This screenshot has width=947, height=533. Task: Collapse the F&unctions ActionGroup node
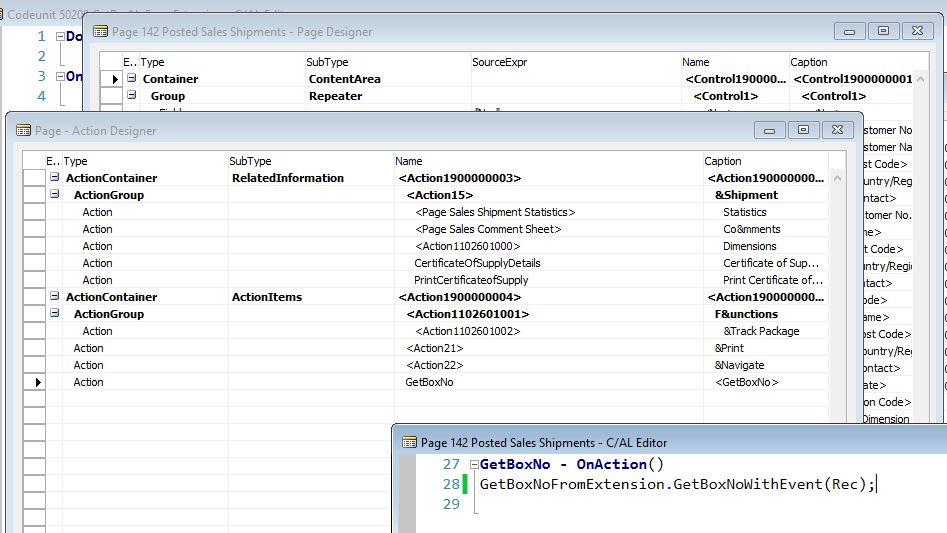click(x=55, y=314)
